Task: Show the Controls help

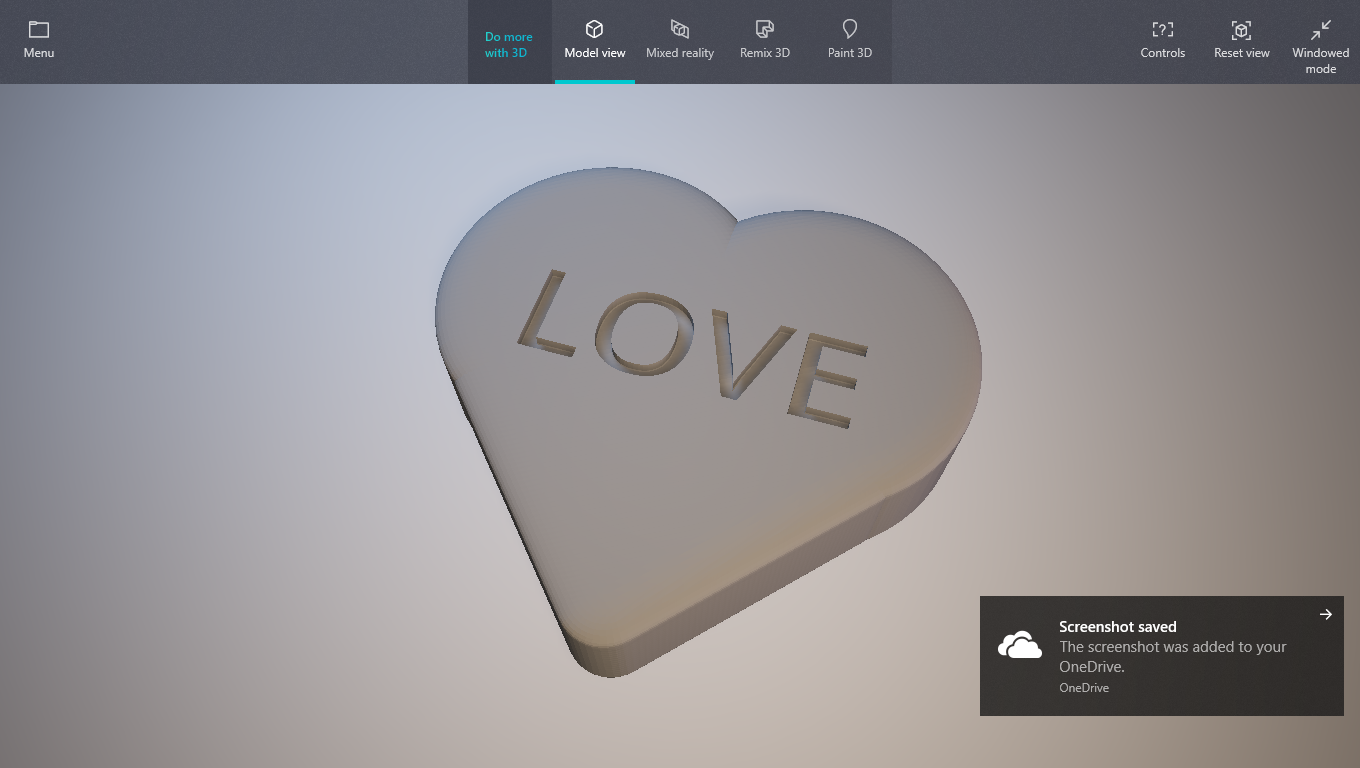Action: click(1163, 41)
